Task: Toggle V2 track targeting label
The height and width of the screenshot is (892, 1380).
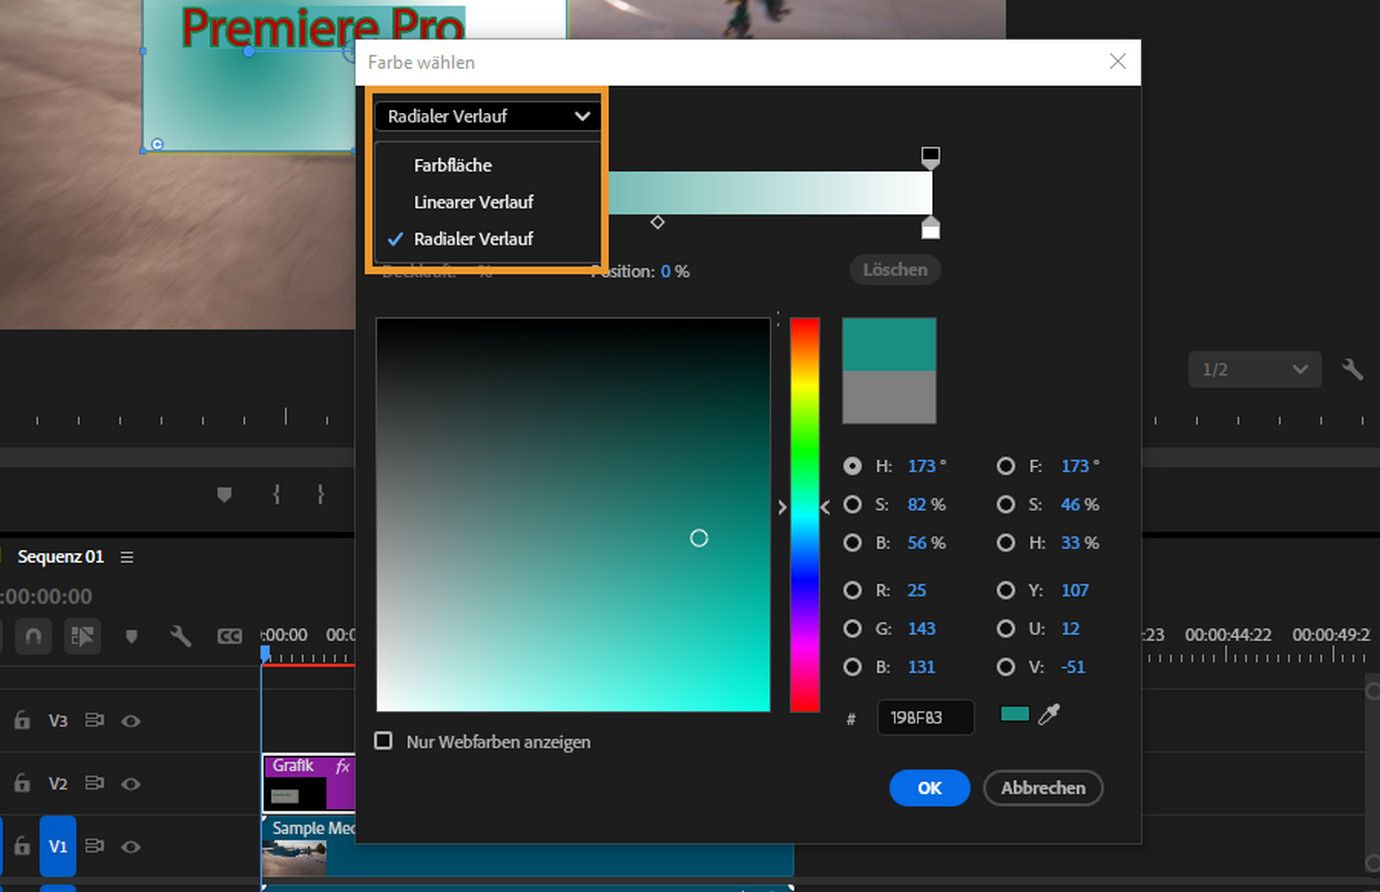Action: [x=58, y=783]
